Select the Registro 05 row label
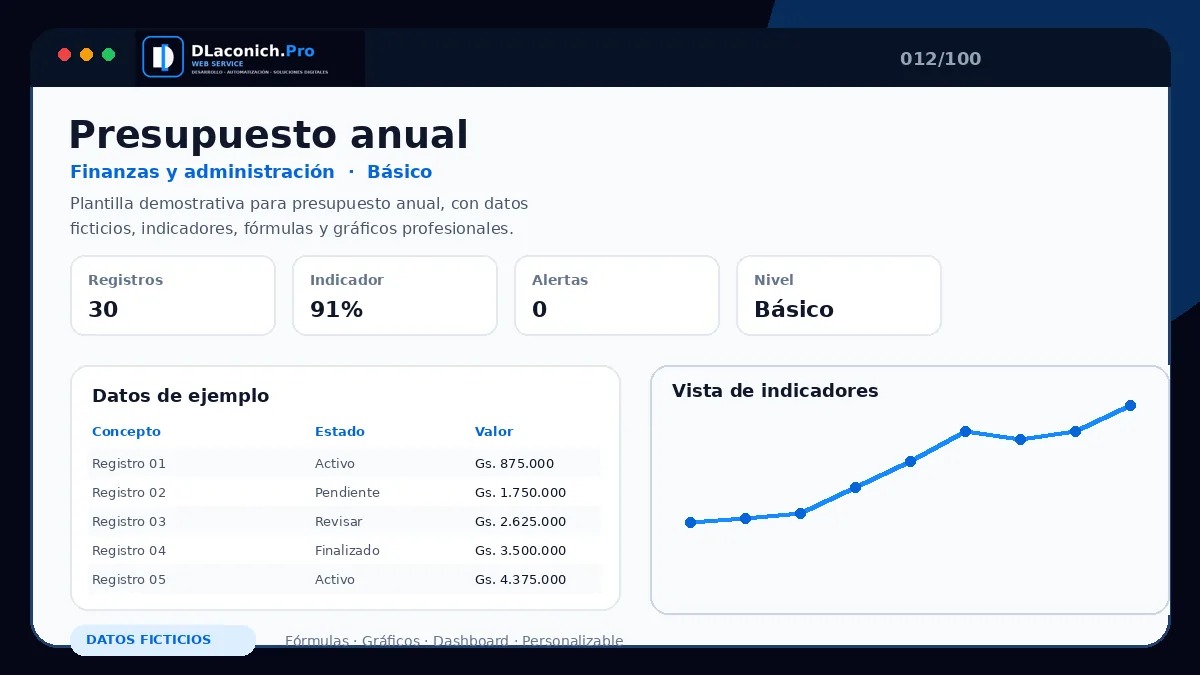Screen dimensions: 1200x675 click(x=129, y=580)
